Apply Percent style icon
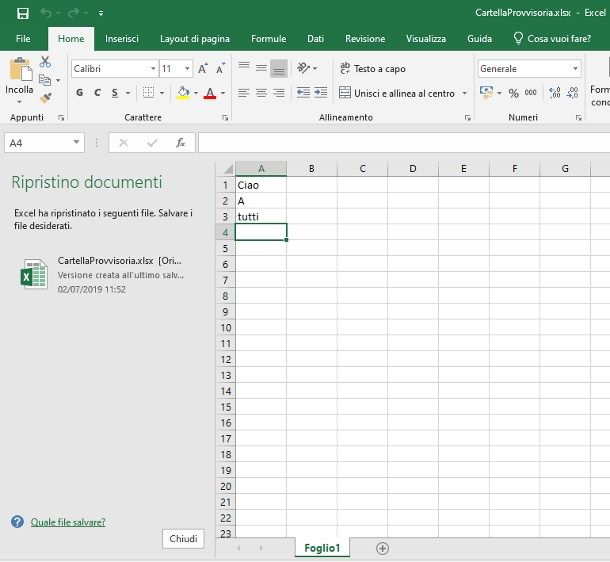The width and height of the screenshot is (610, 562). click(x=514, y=93)
